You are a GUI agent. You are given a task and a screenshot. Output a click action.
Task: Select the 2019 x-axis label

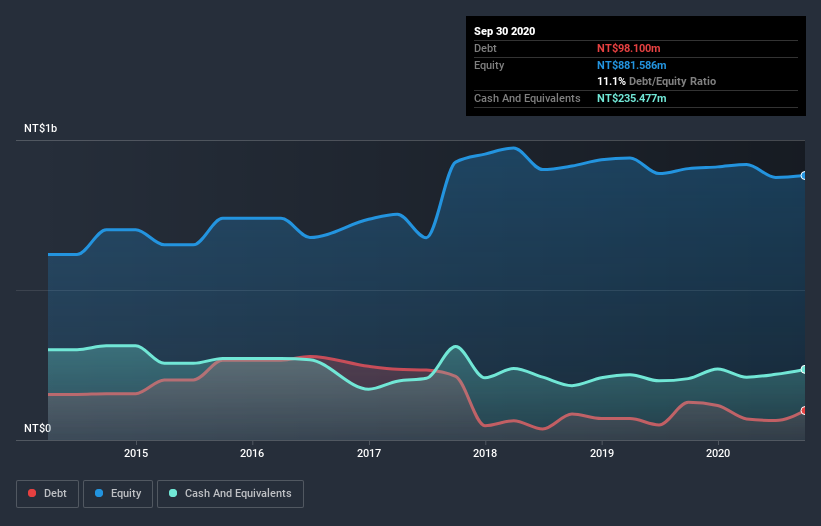click(x=602, y=453)
